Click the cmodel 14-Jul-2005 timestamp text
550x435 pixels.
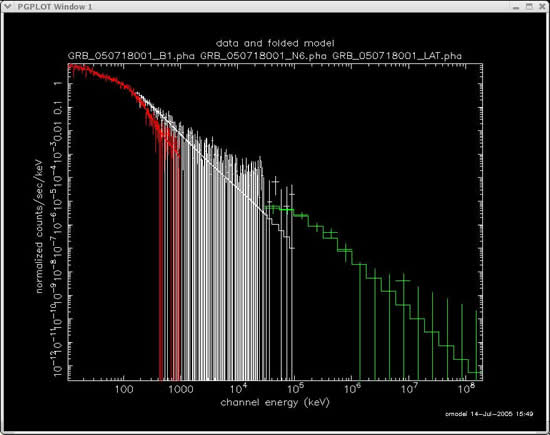point(489,414)
